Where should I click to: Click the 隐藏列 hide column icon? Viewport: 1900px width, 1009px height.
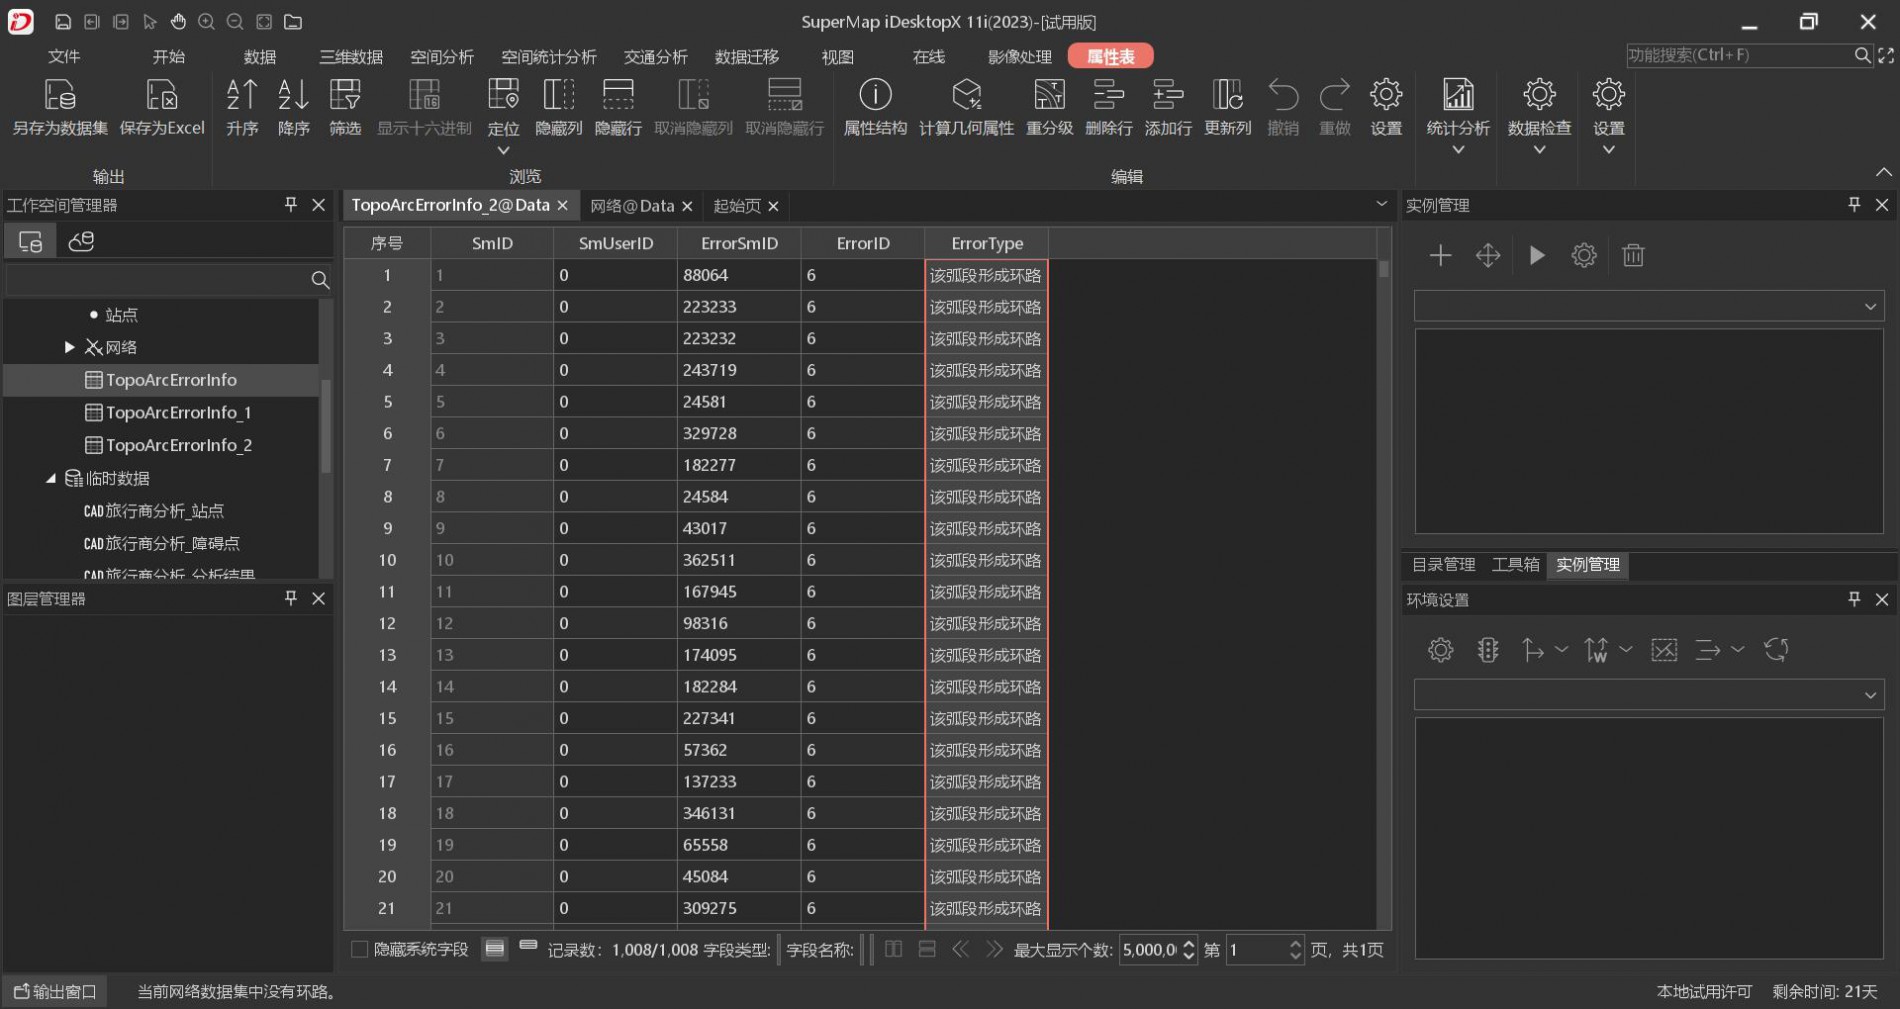[x=558, y=96]
